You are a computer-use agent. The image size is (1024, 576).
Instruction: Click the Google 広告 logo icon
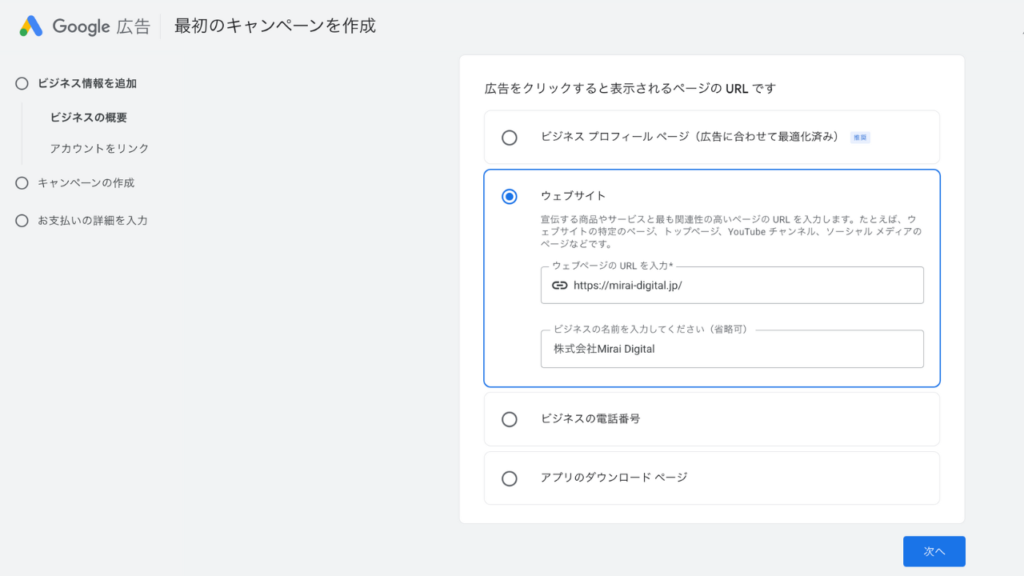(31, 26)
